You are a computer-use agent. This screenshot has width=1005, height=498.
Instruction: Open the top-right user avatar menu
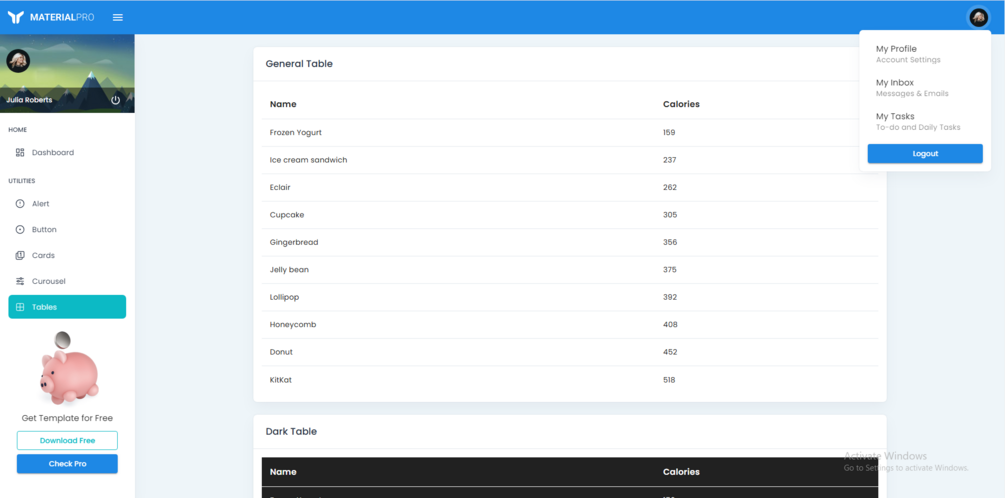[978, 17]
